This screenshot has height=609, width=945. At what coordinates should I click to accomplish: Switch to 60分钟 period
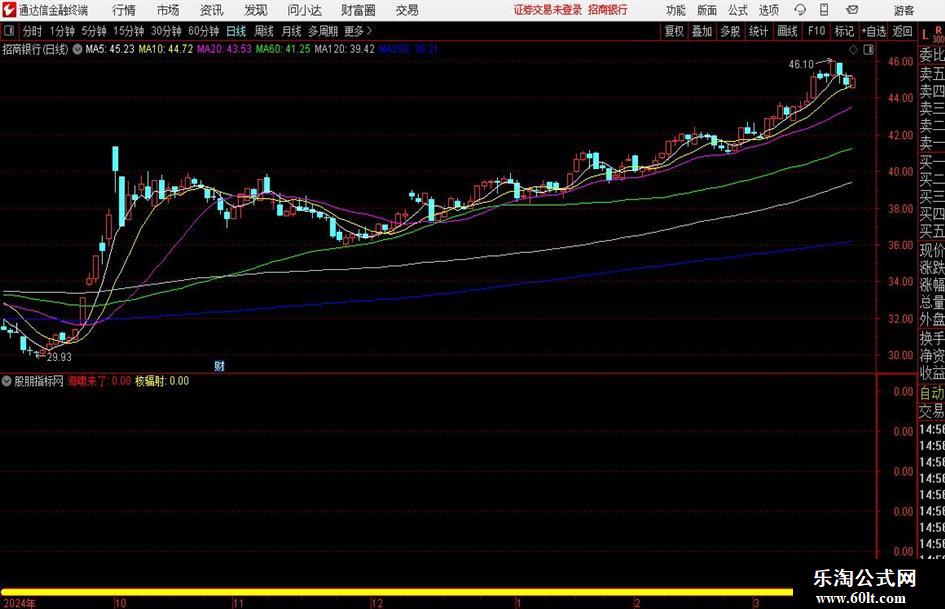tap(204, 31)
